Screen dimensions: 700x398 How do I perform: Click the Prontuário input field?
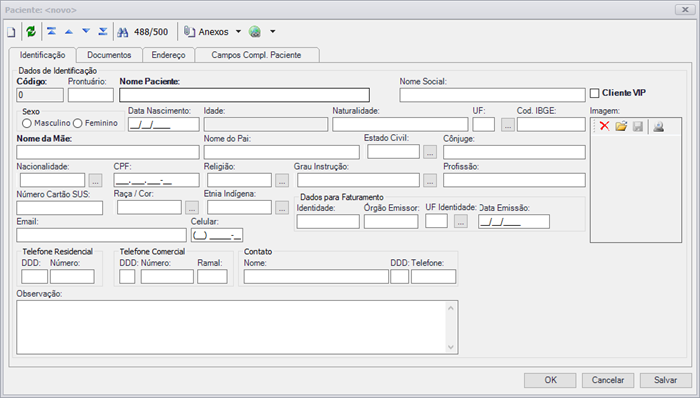(91, 95)
